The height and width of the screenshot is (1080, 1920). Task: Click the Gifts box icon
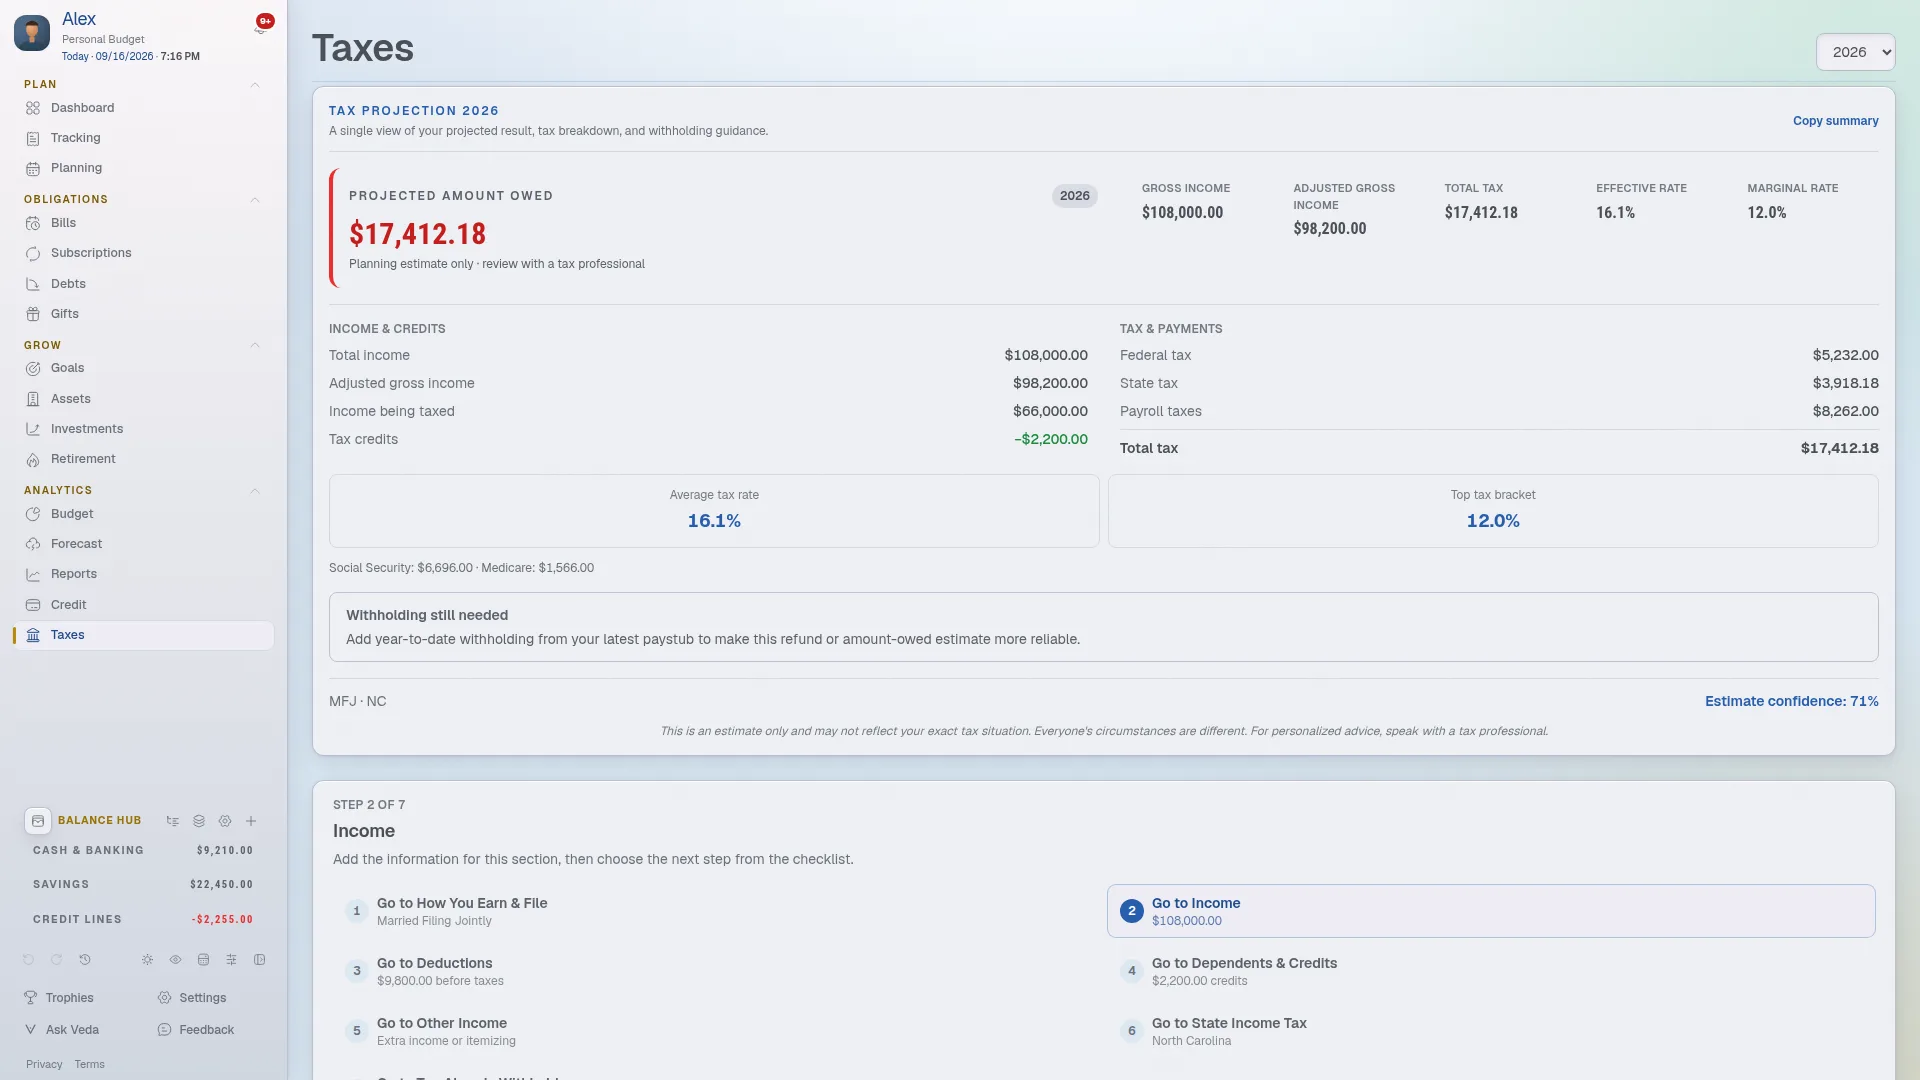point(33,314)
